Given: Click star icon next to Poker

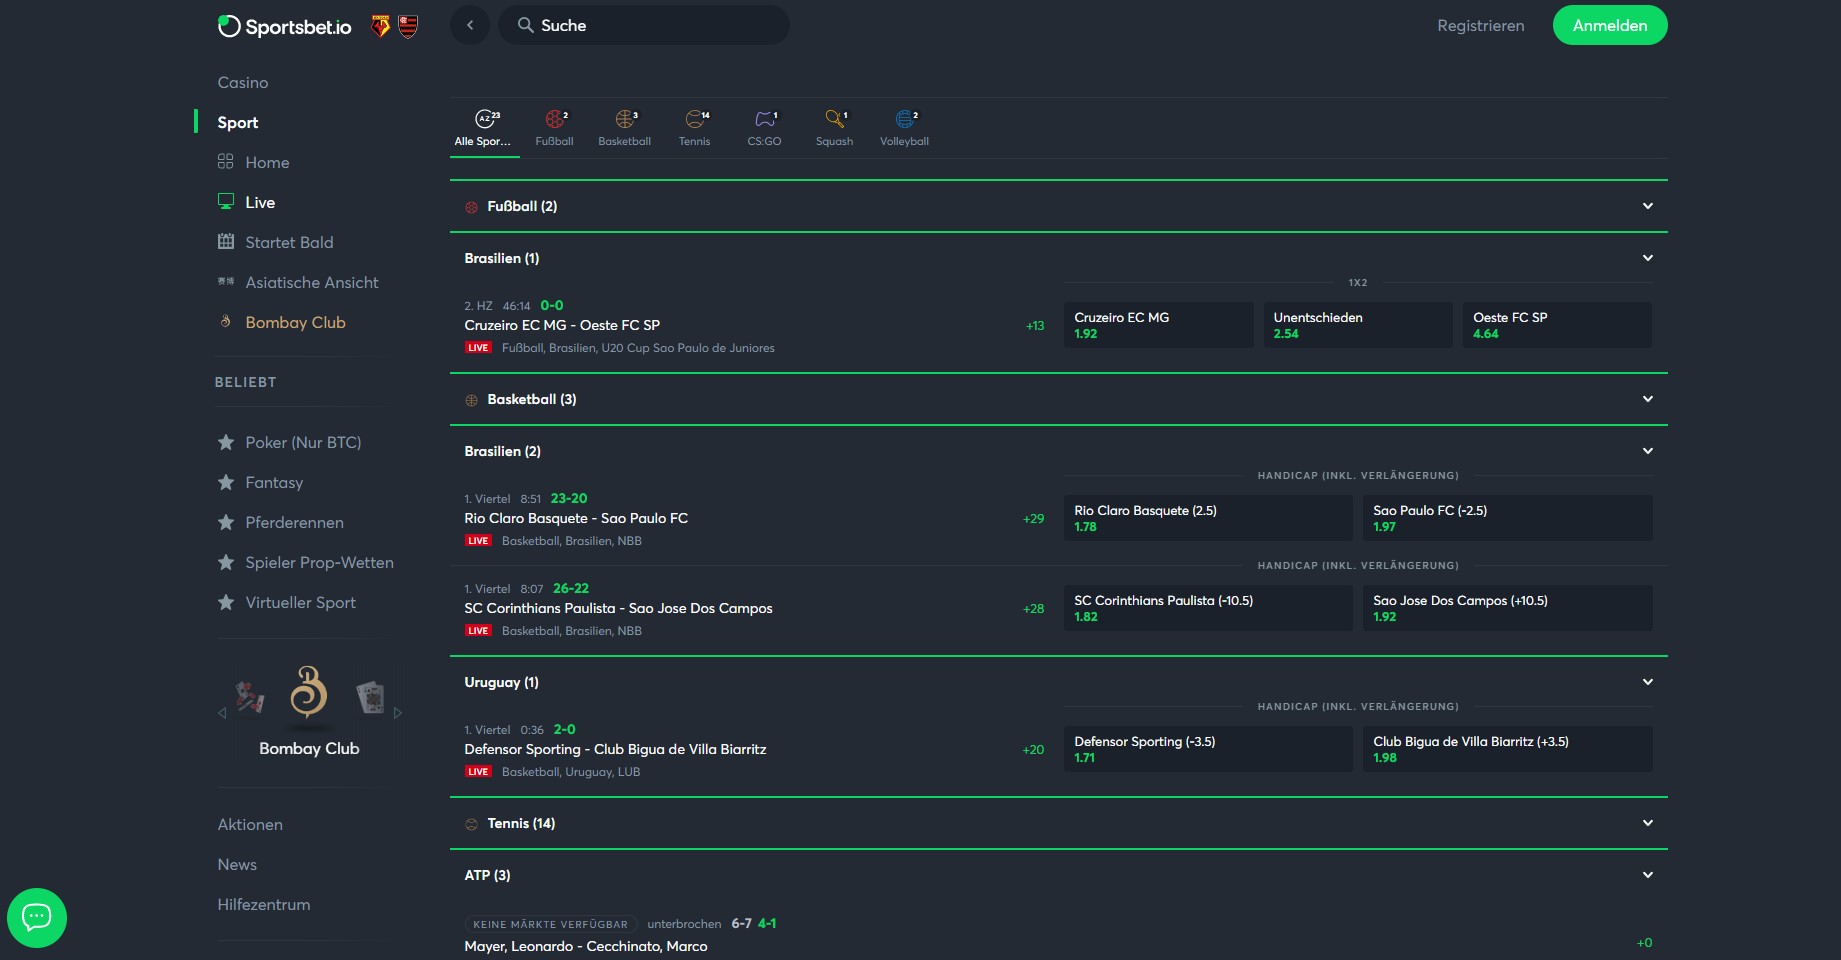Looking at the screenshot, I should point(226,442).
